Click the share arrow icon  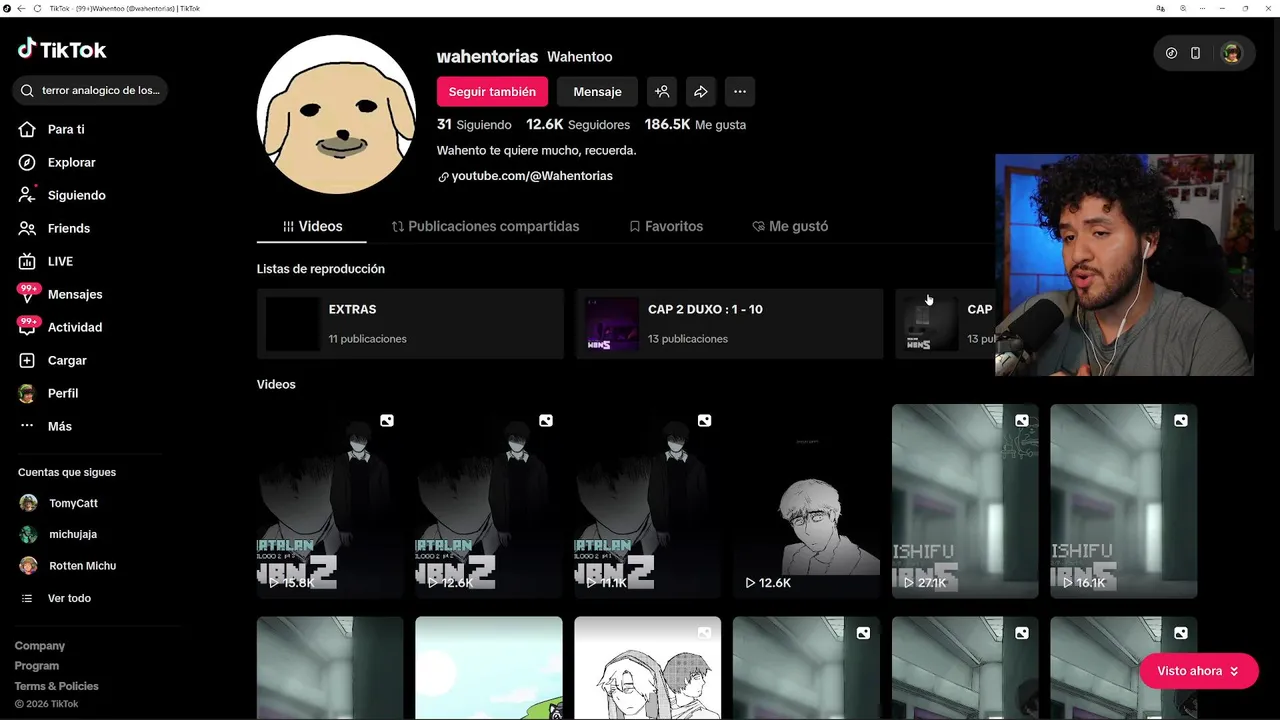(x=701, y=91)
